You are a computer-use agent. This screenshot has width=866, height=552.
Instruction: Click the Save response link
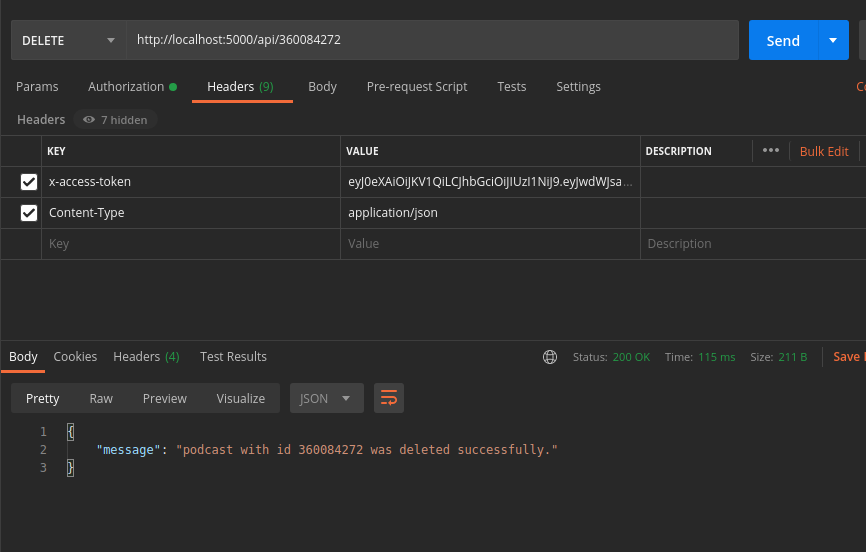click(849, 357)
